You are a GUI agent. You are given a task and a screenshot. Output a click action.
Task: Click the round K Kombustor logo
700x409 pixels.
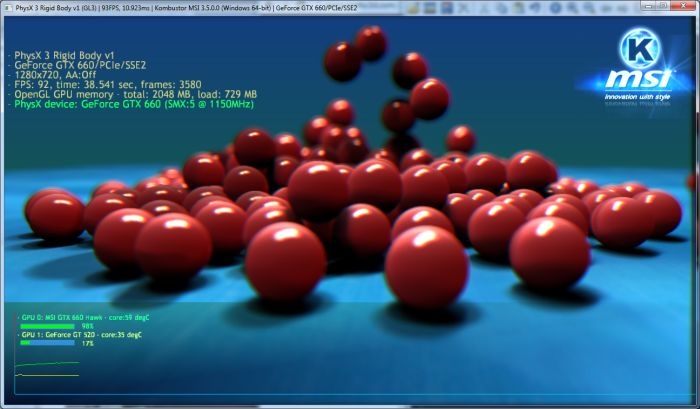[x=640, y=49]
